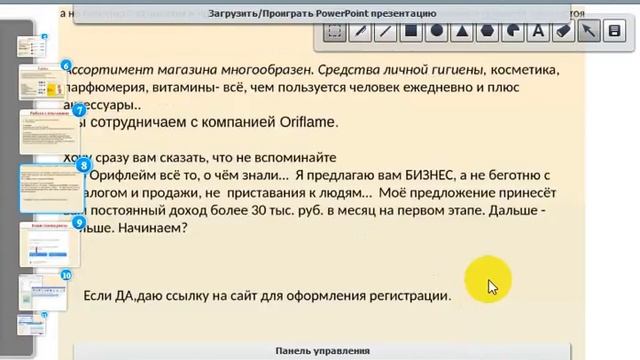Click the word 'Начинаем?' in the slide
640x360 pixels.
[153, 228]
